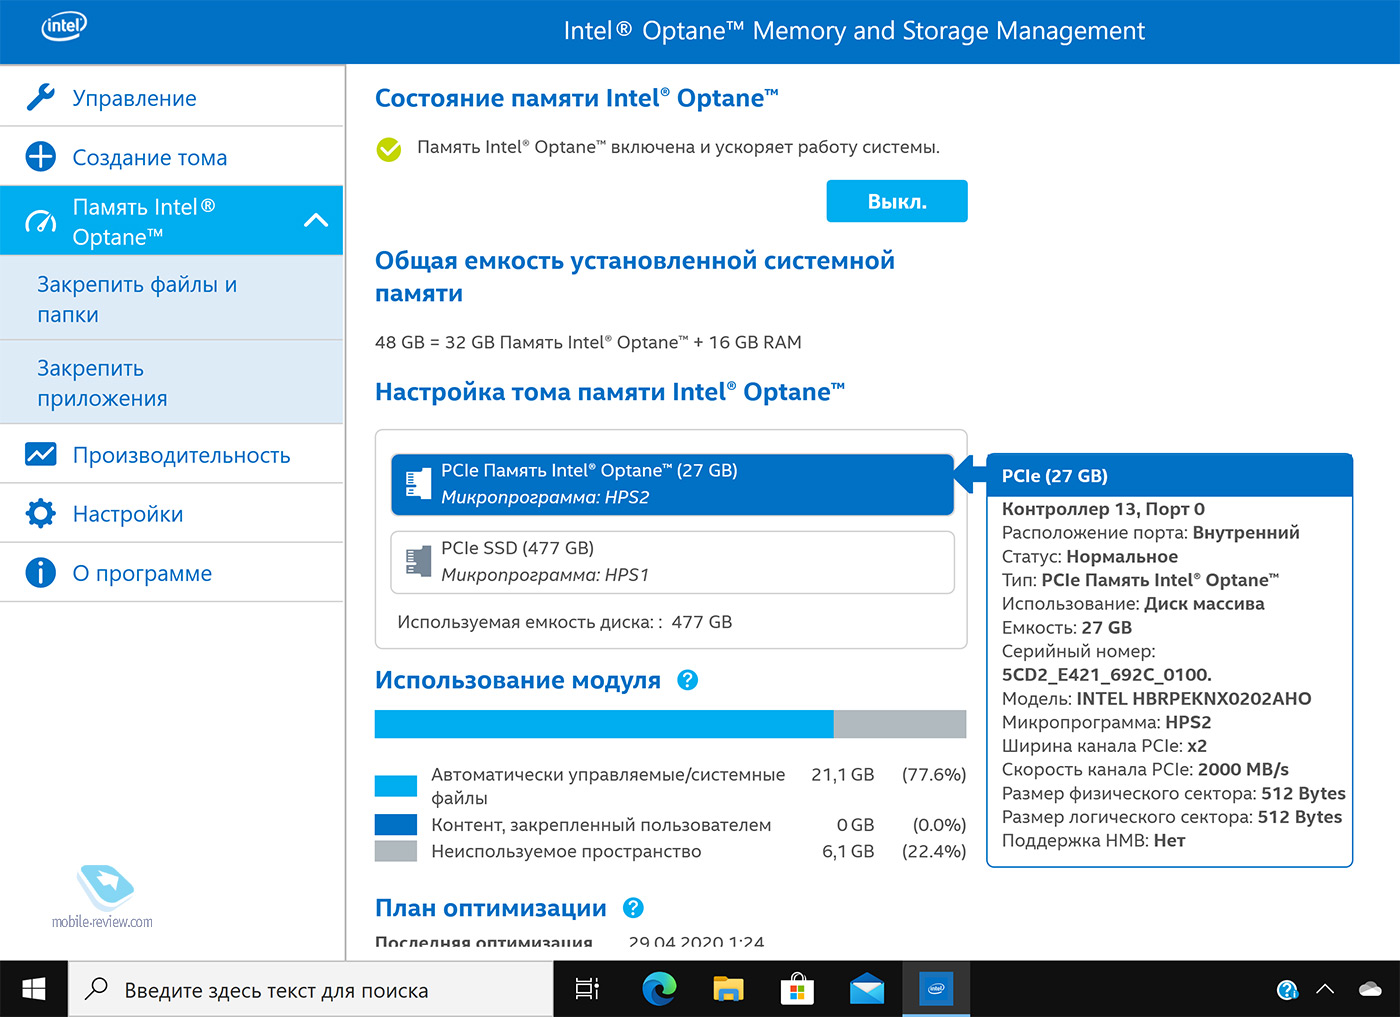Click Контроллер 13, Порт 0 line
This screenshot has height=1017, width=1400.
[1103, 509]
